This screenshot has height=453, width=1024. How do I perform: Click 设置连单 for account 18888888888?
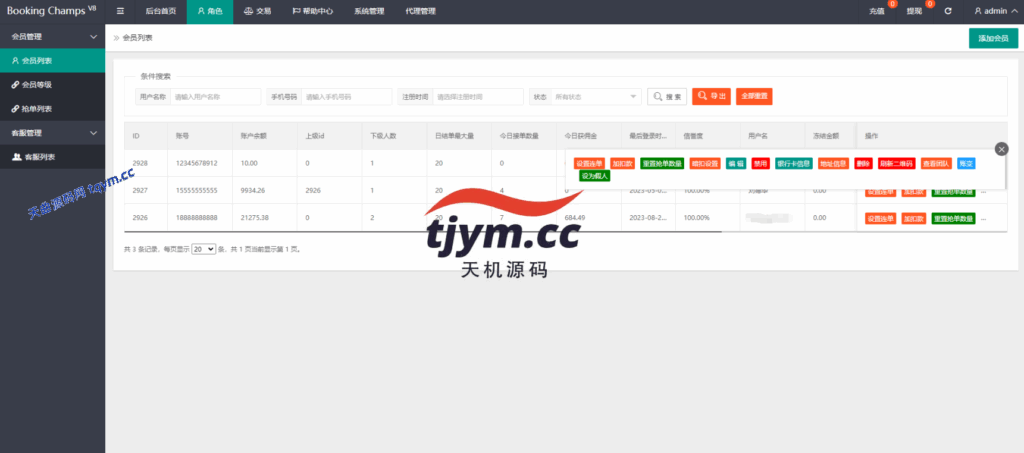880,218
